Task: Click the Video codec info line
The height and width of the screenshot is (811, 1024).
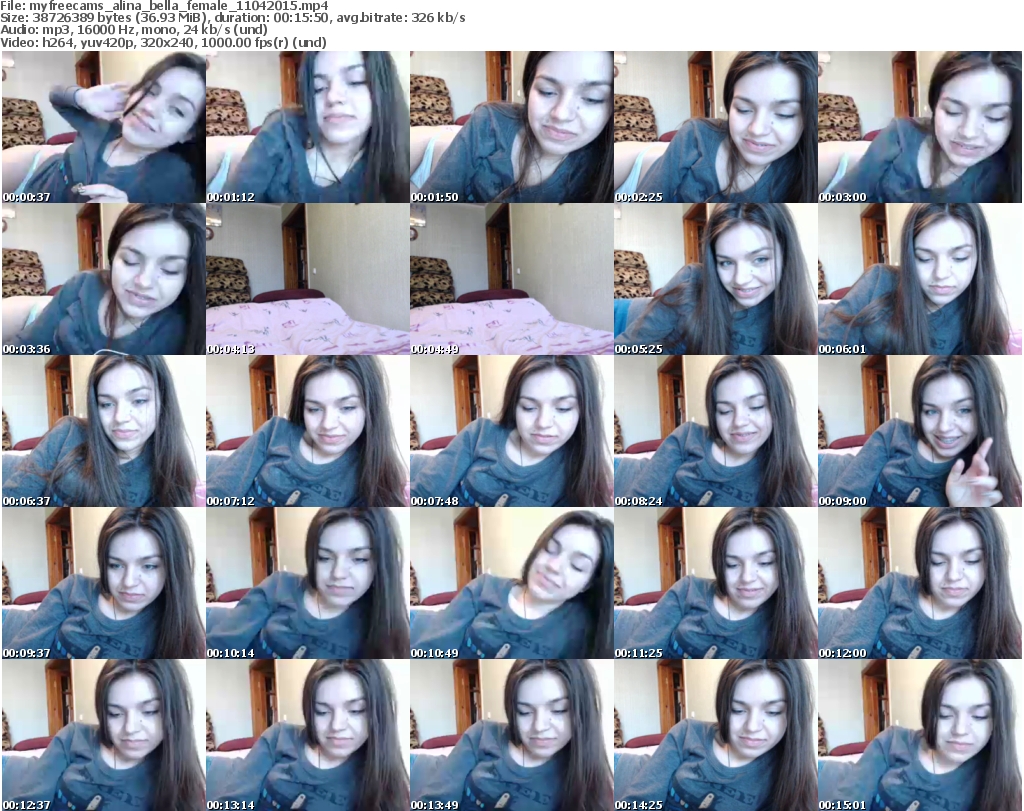Action: click(x=163, y=43)
